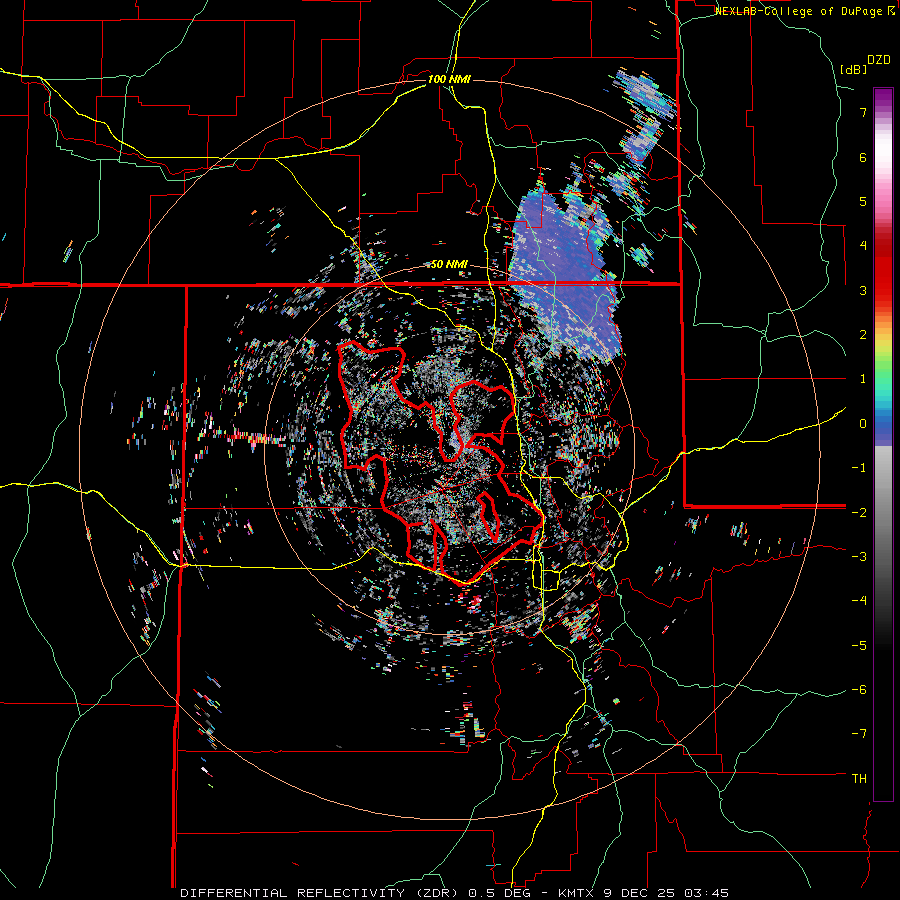This screenshot has height=900, width=900.
Task: Click the 2 value on the color scale
Action: pyautogui.click(x=863, y=335)
